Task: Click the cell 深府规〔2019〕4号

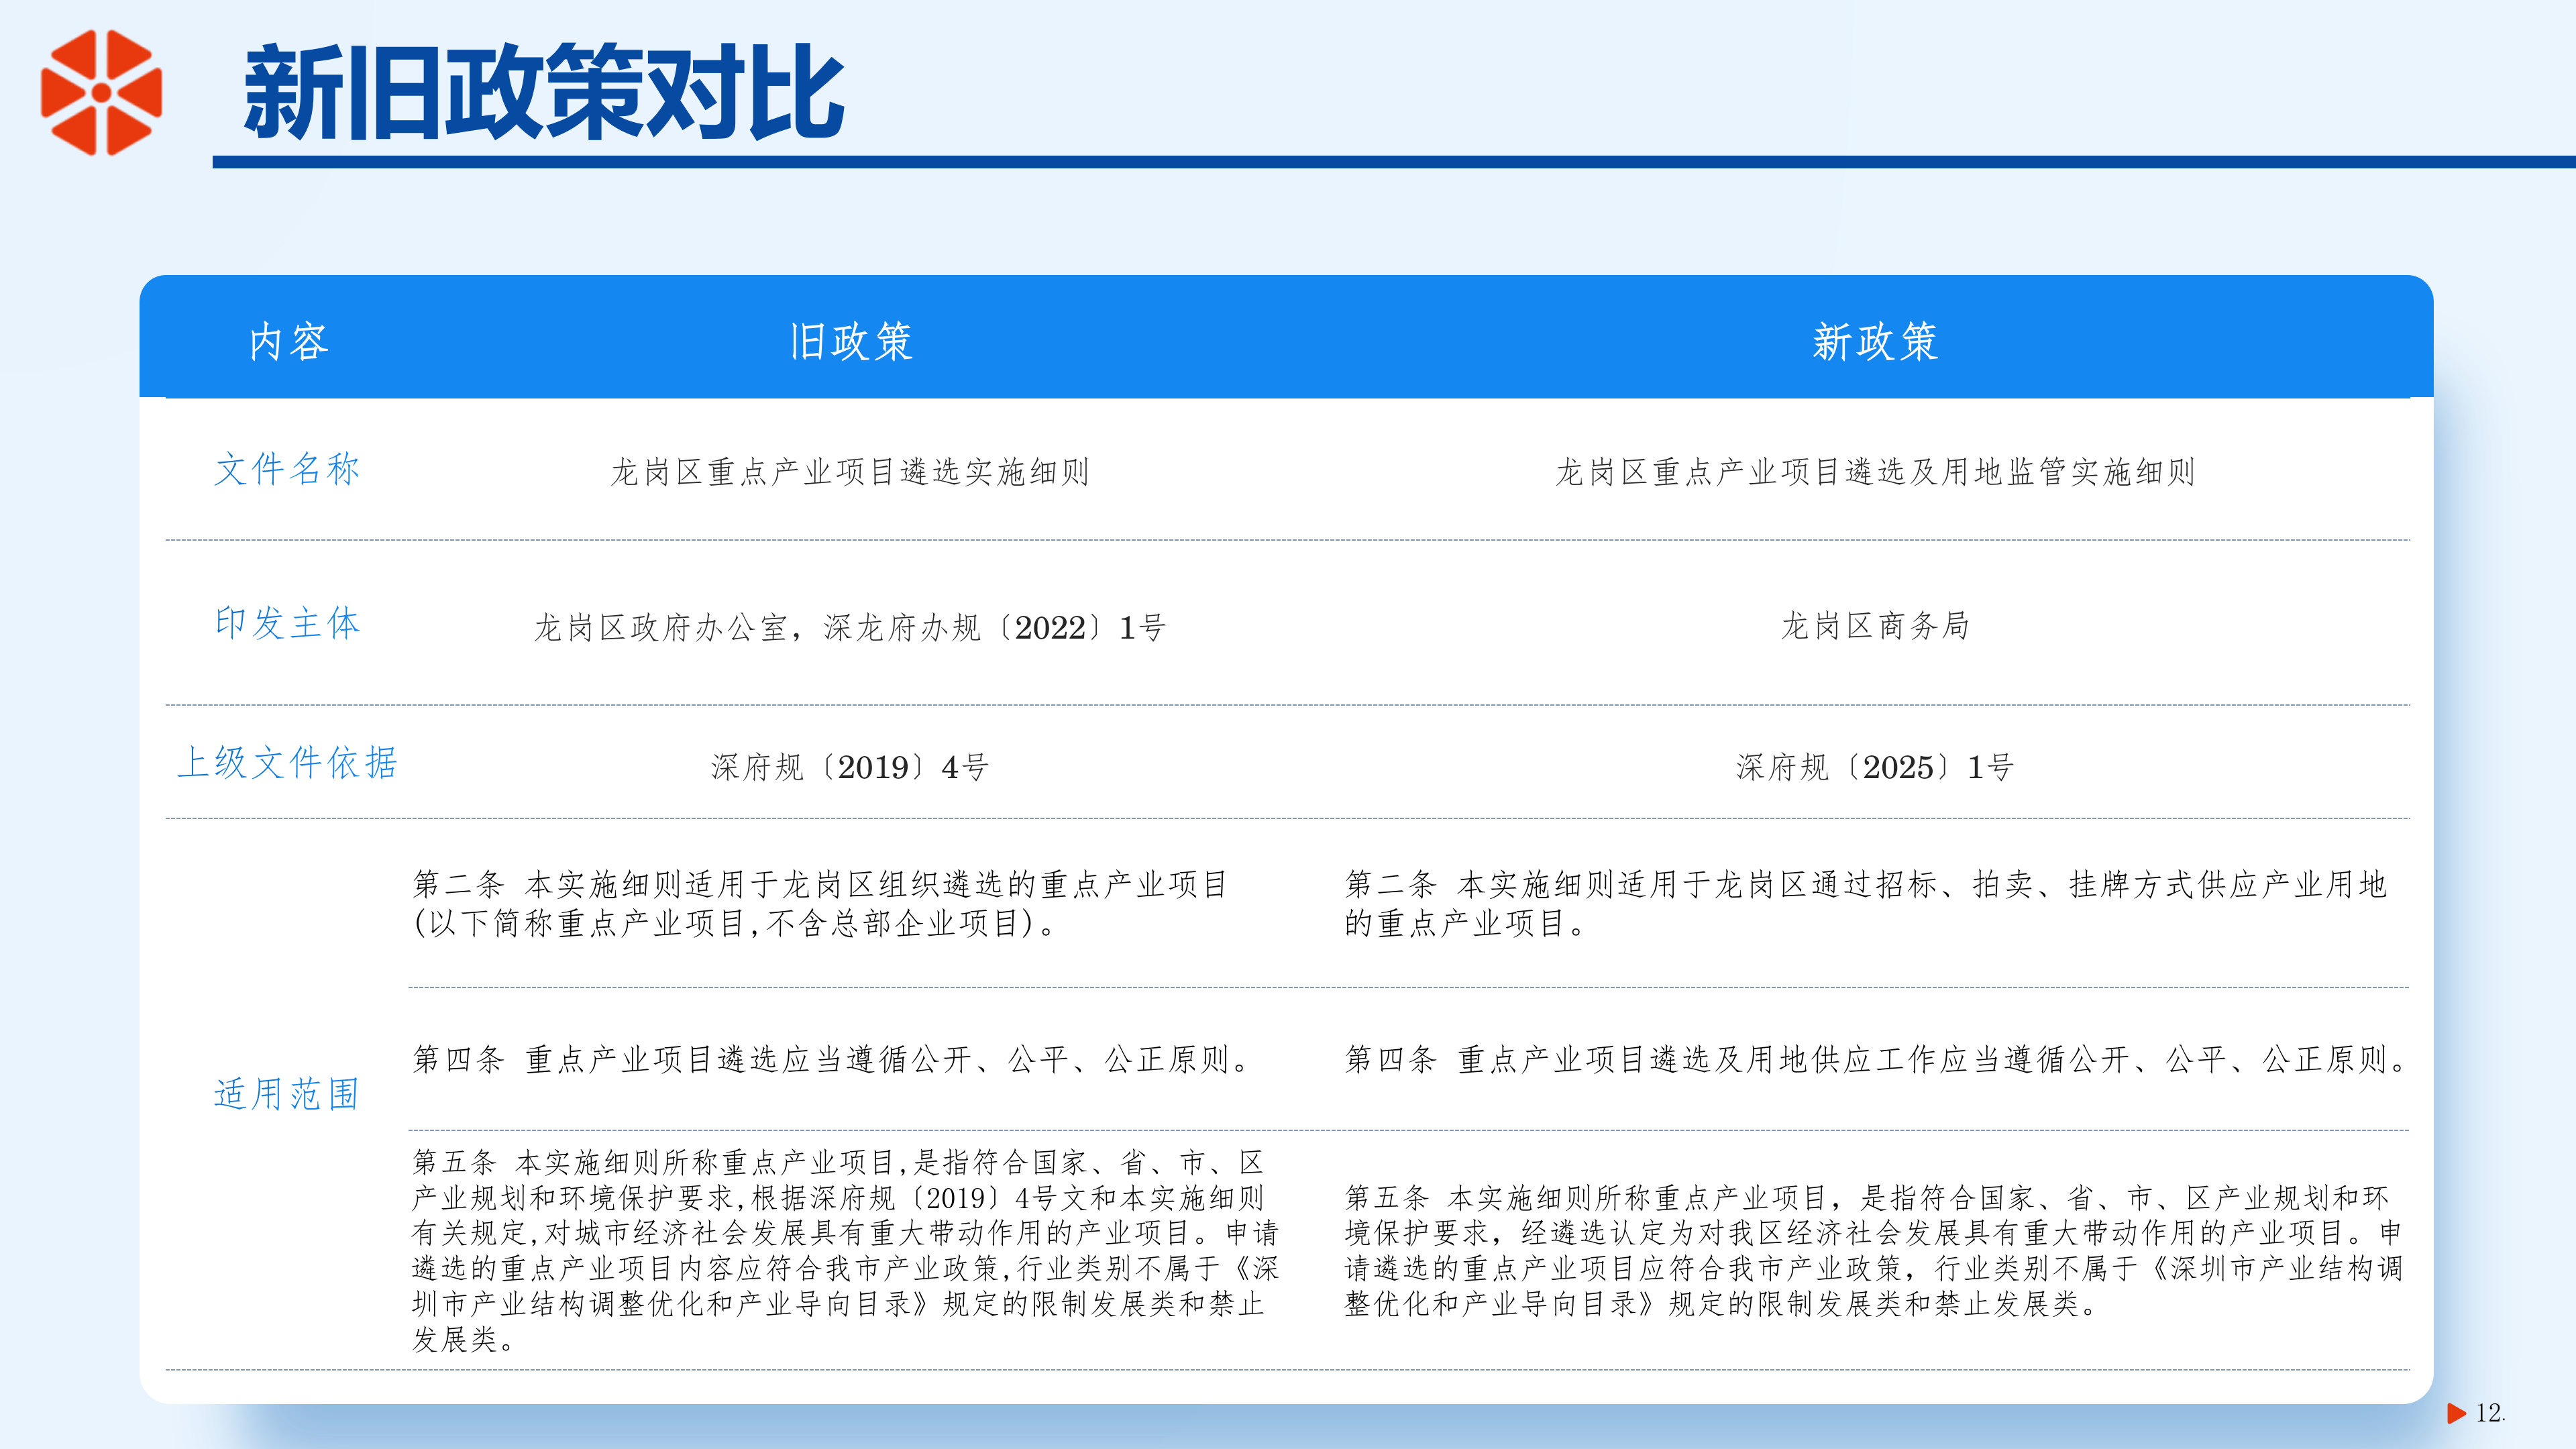Action: [850, 767]
